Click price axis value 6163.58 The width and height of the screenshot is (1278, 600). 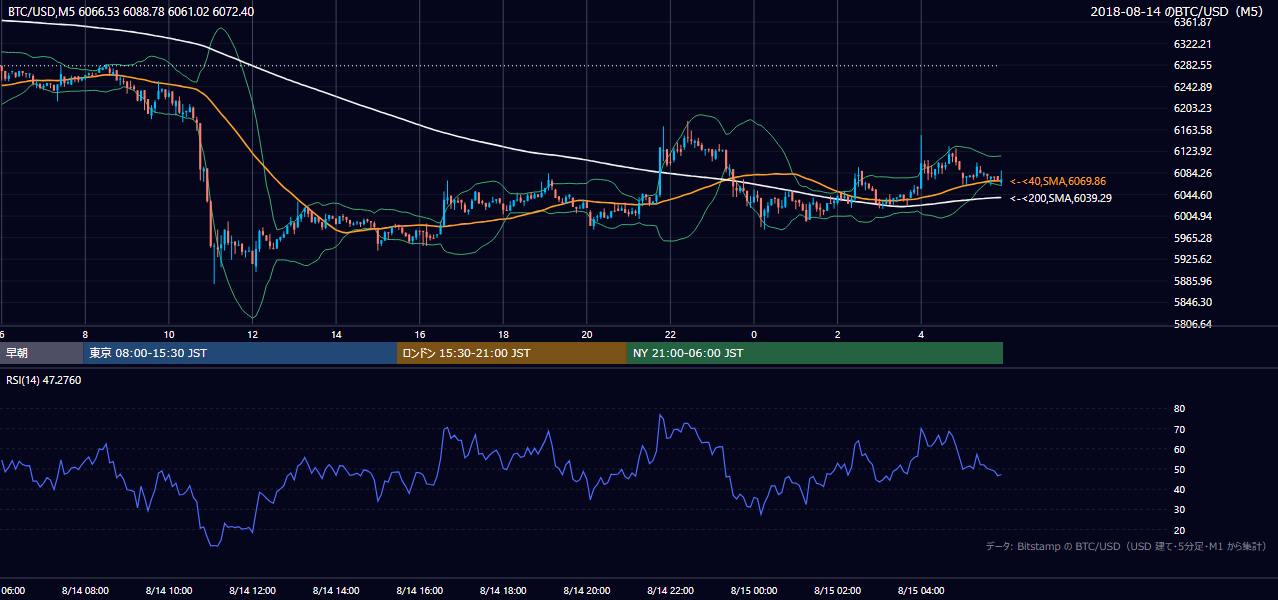pos(1193,130)
